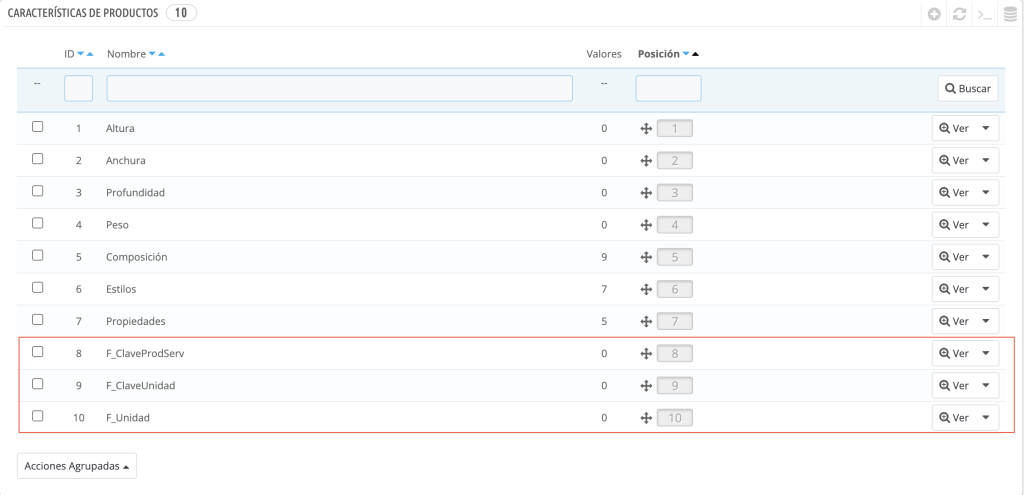The height and width of the screenshot is (495, 1024).
Task: Expand the actions dropdown for Peso
Action: tap(986, 225)
